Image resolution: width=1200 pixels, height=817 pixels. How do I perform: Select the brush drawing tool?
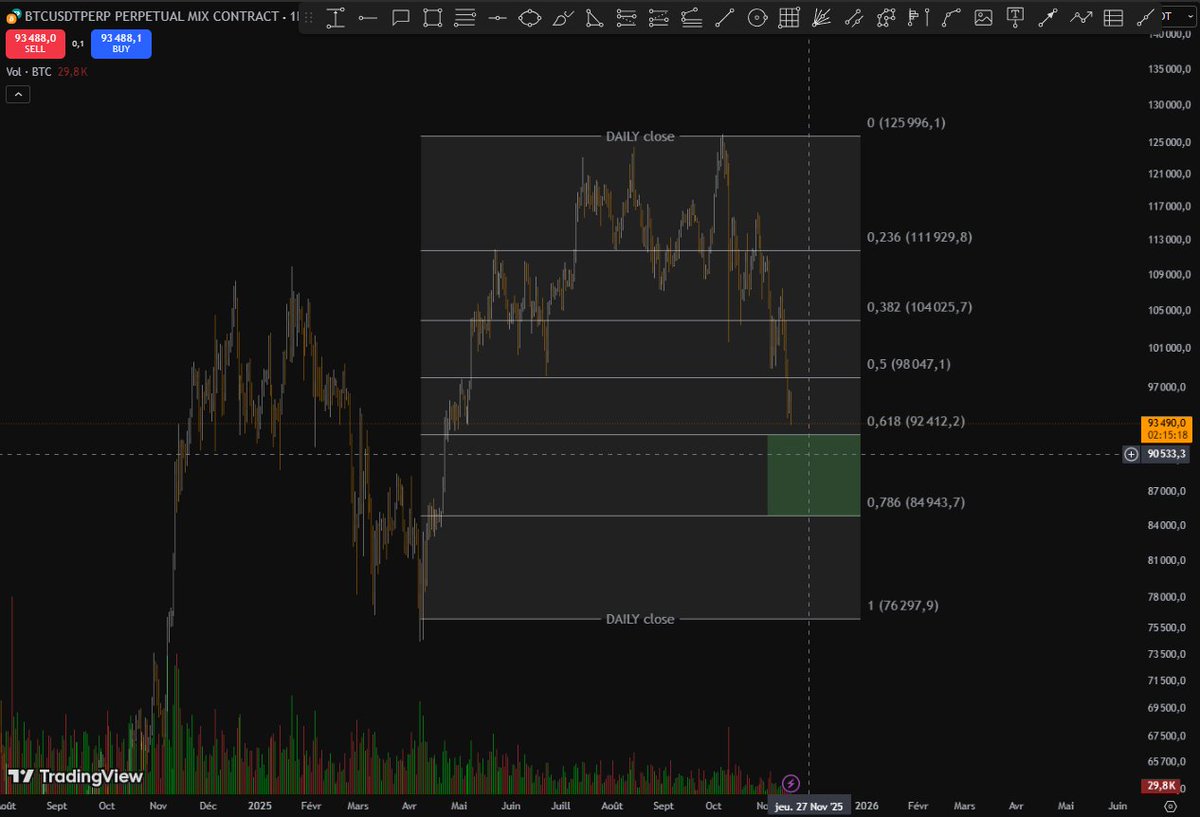tap(562, 16)
